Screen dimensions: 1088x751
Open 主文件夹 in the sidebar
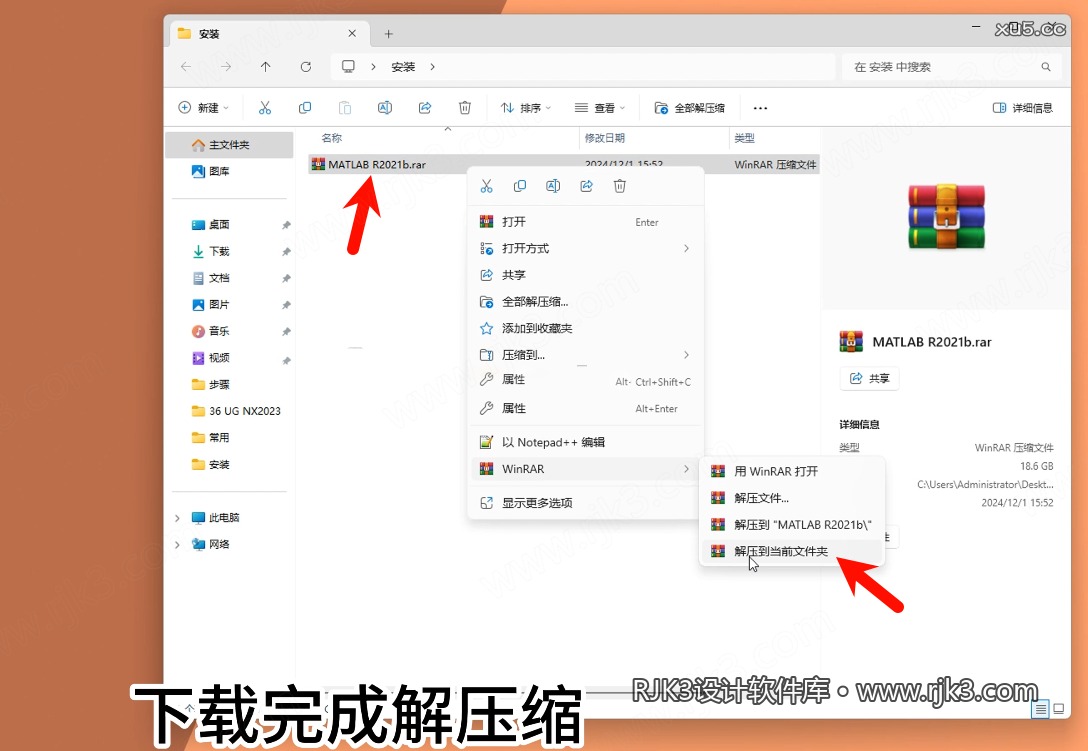(x=230, y=144)
